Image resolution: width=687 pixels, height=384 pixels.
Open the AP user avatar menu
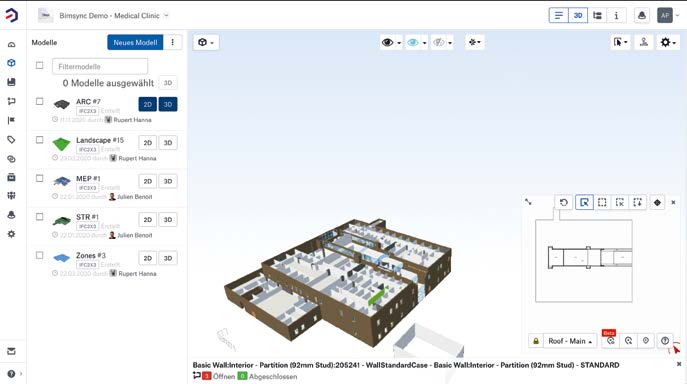pos(665,15)
